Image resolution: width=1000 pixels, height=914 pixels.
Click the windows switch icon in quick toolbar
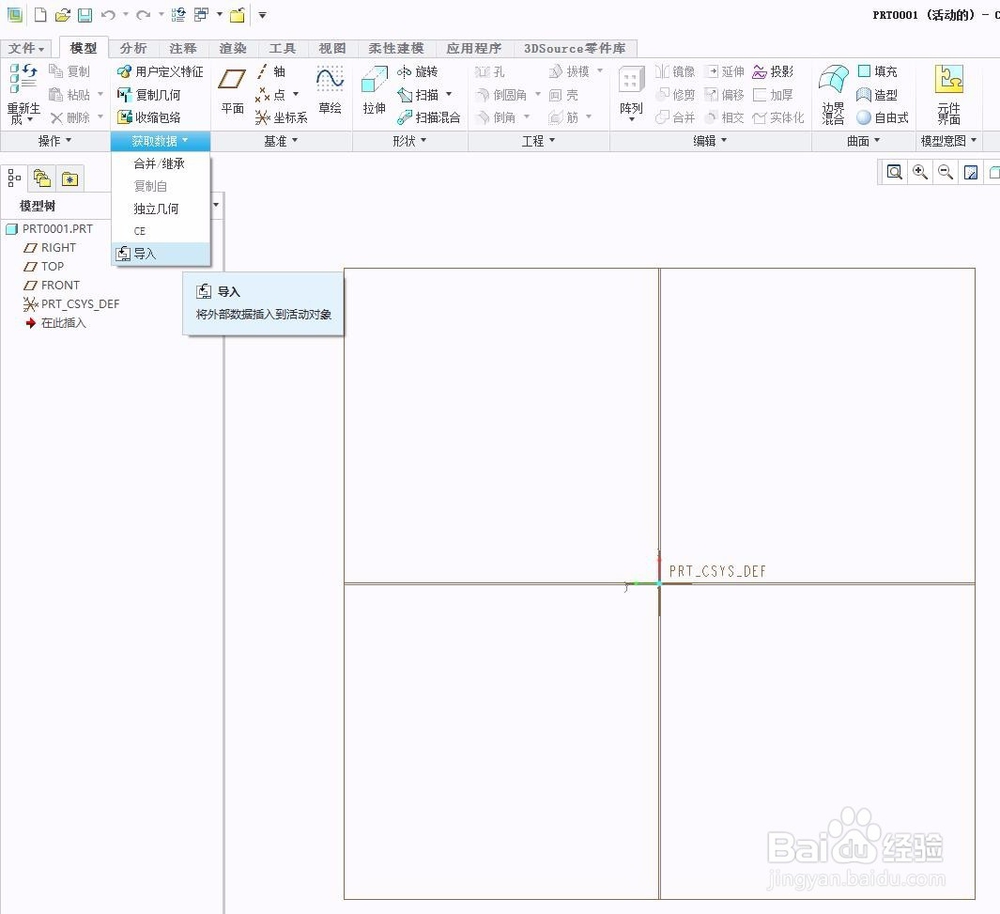(201, 15)
